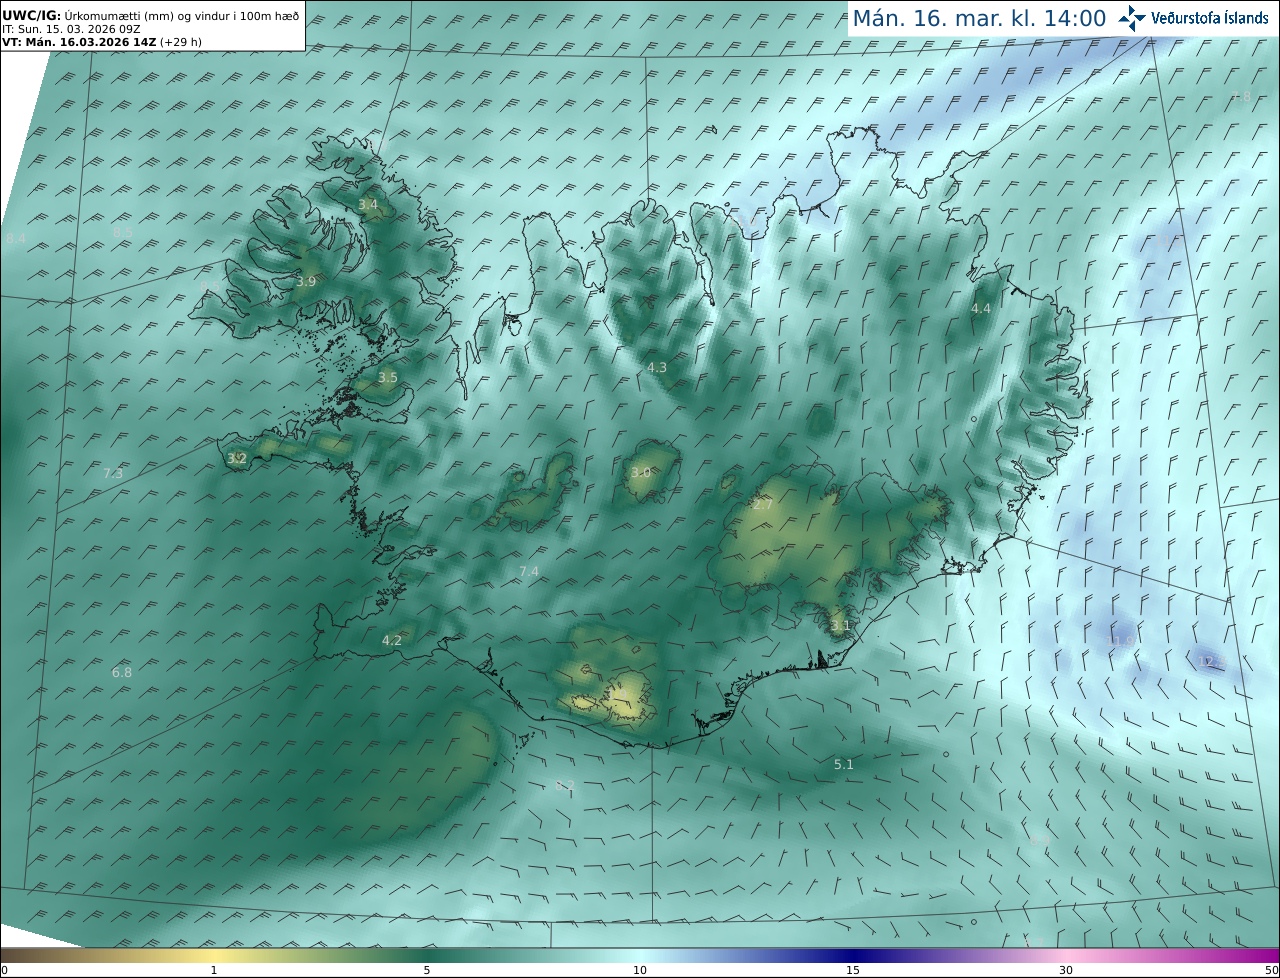The height and width of the screenshot is (978, 1280).
Task: Click the color scale tick label 30
Action: (x=1066, y=970)
